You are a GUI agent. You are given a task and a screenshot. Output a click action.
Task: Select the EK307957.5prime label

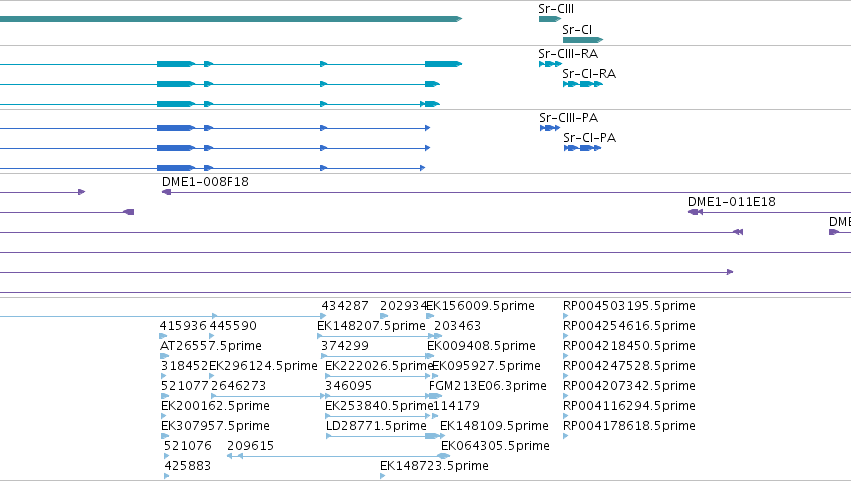coord(215,427)
